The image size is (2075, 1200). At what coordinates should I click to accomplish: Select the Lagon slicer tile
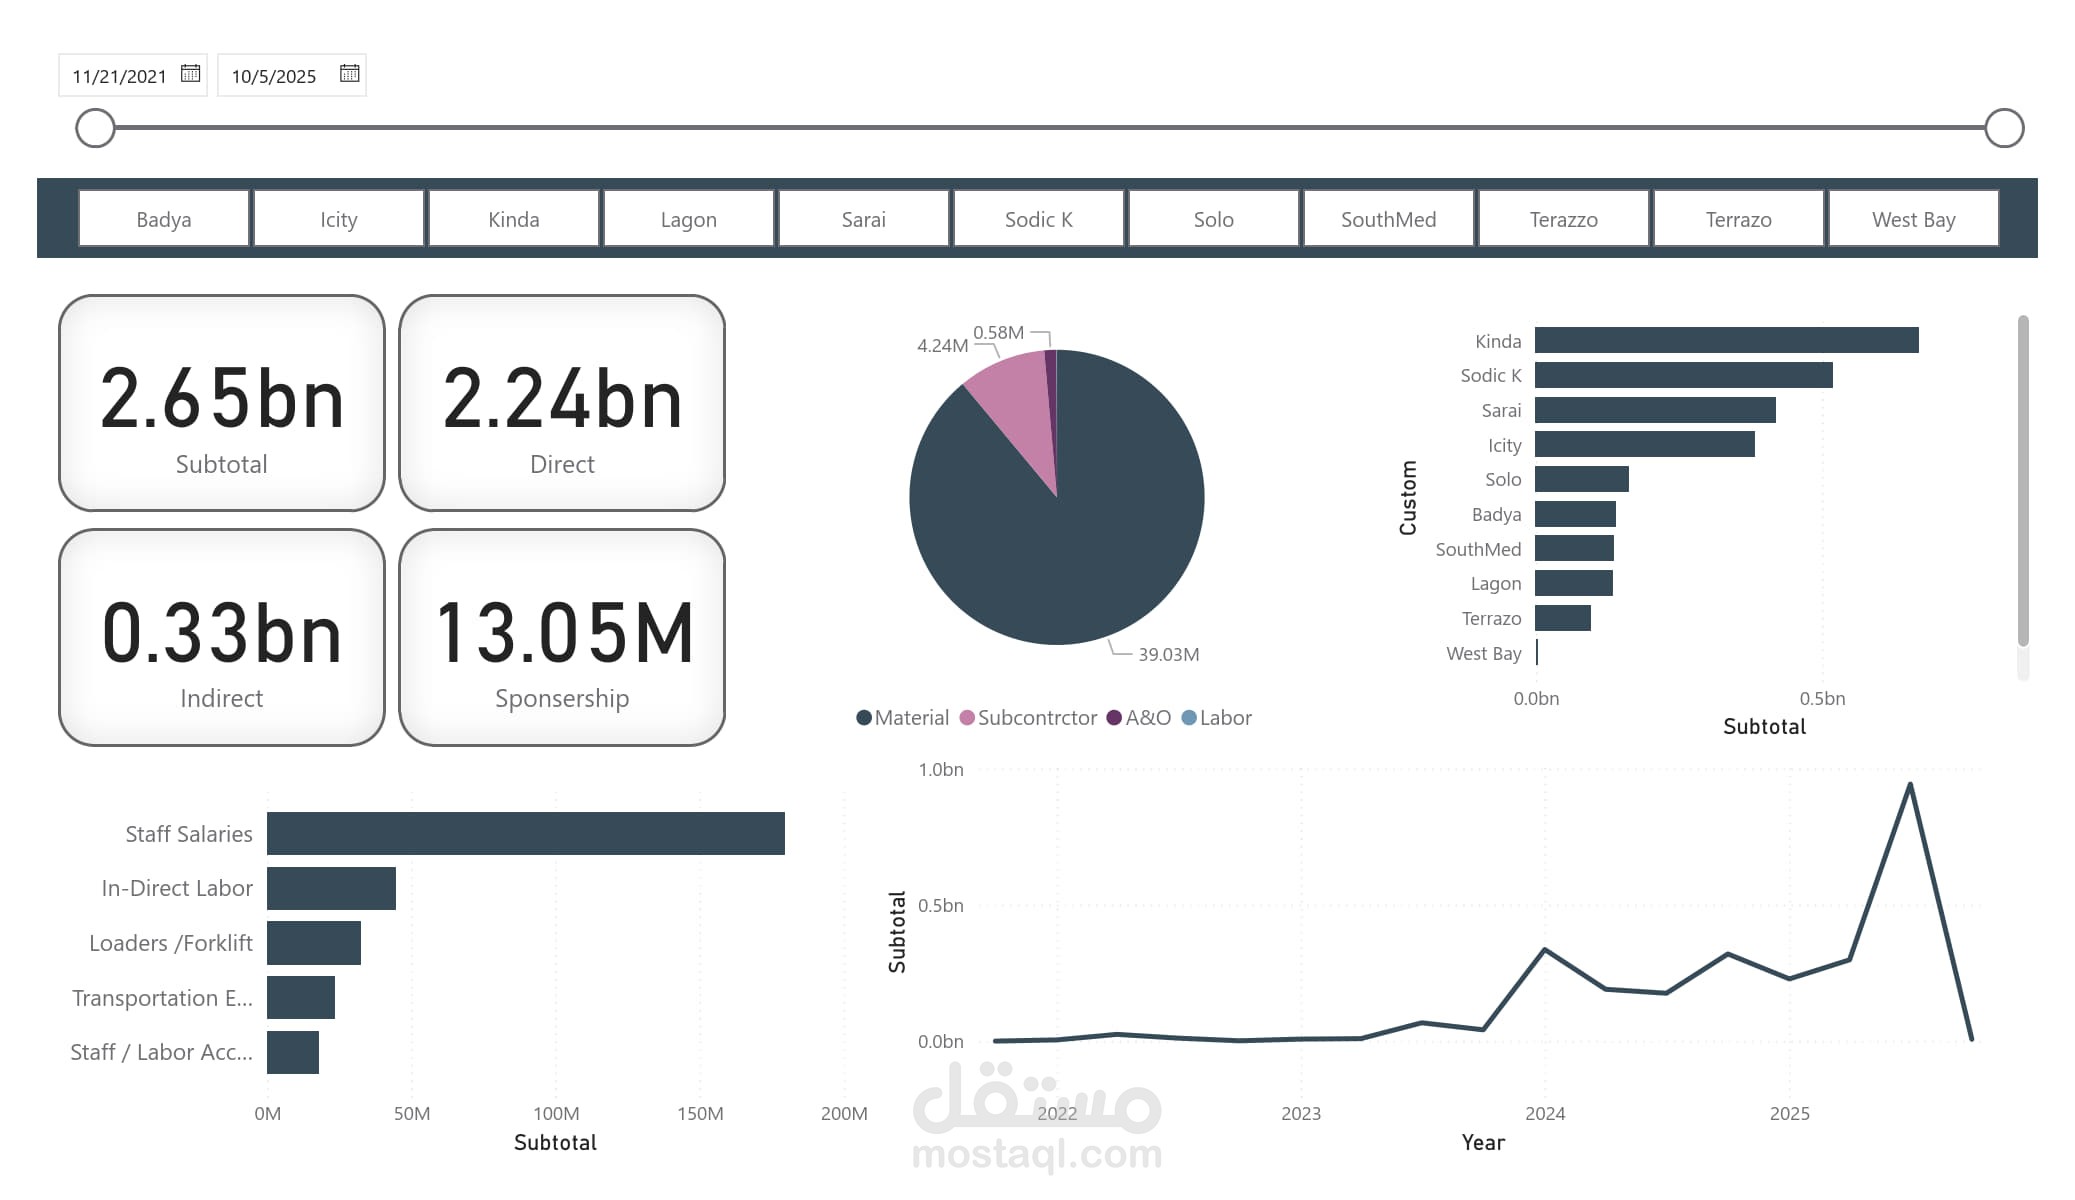pos(688,219)
